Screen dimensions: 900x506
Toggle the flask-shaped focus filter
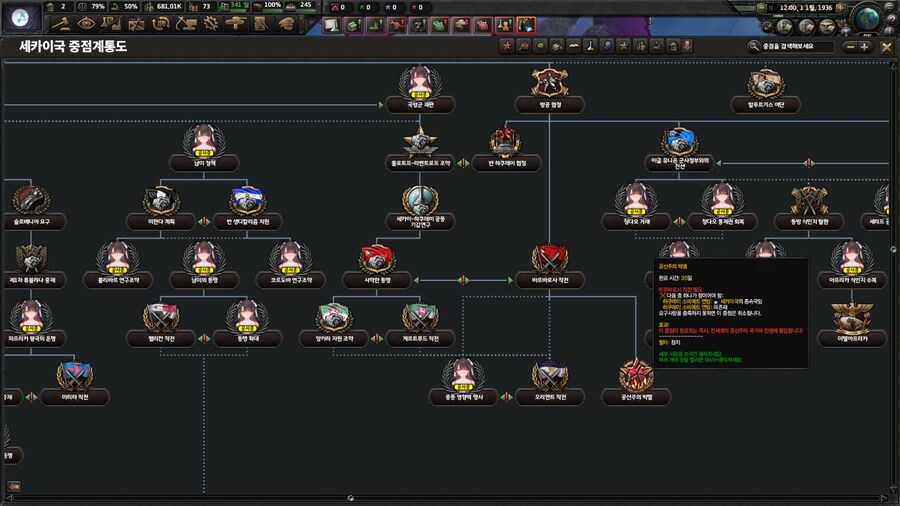point(590,46)
